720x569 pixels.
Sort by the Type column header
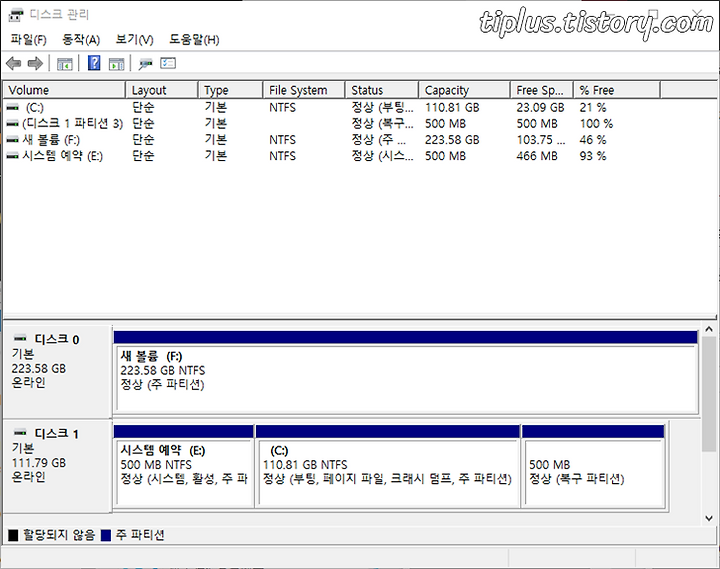pos(231,90)
